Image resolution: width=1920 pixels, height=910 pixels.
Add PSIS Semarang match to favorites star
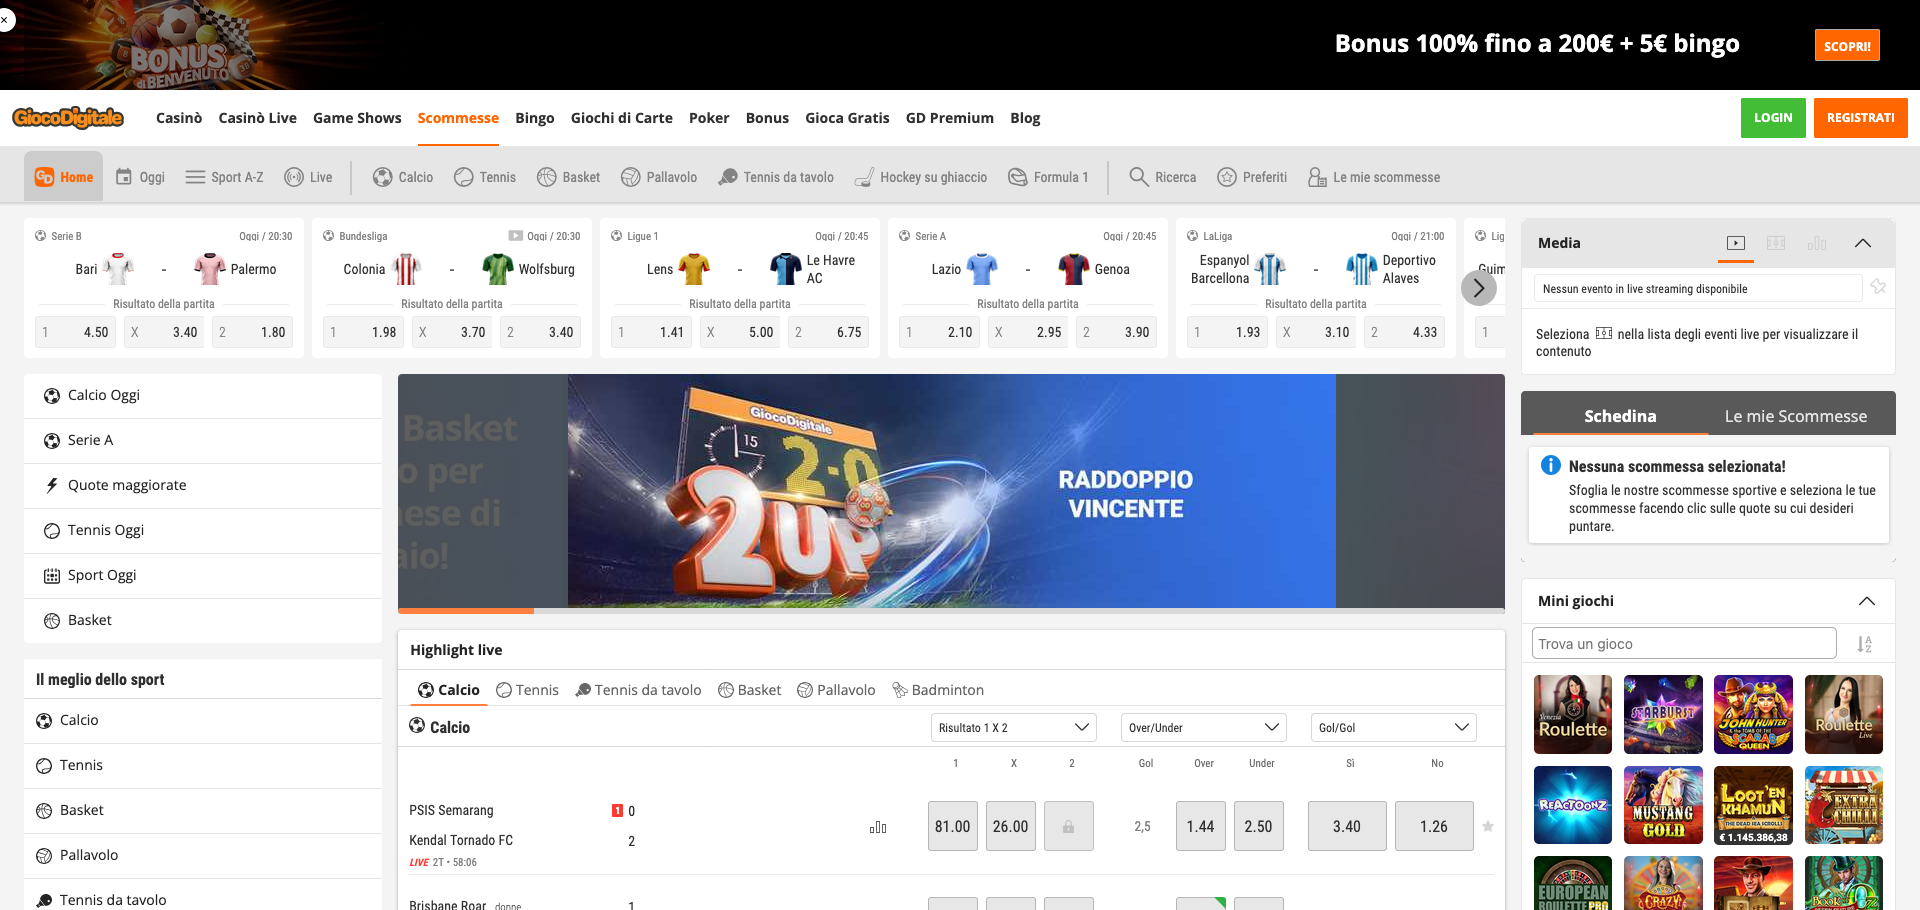1488,826
